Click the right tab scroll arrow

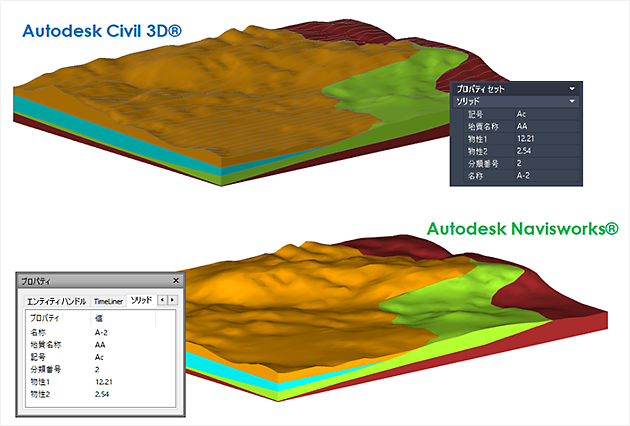point(172,300)
